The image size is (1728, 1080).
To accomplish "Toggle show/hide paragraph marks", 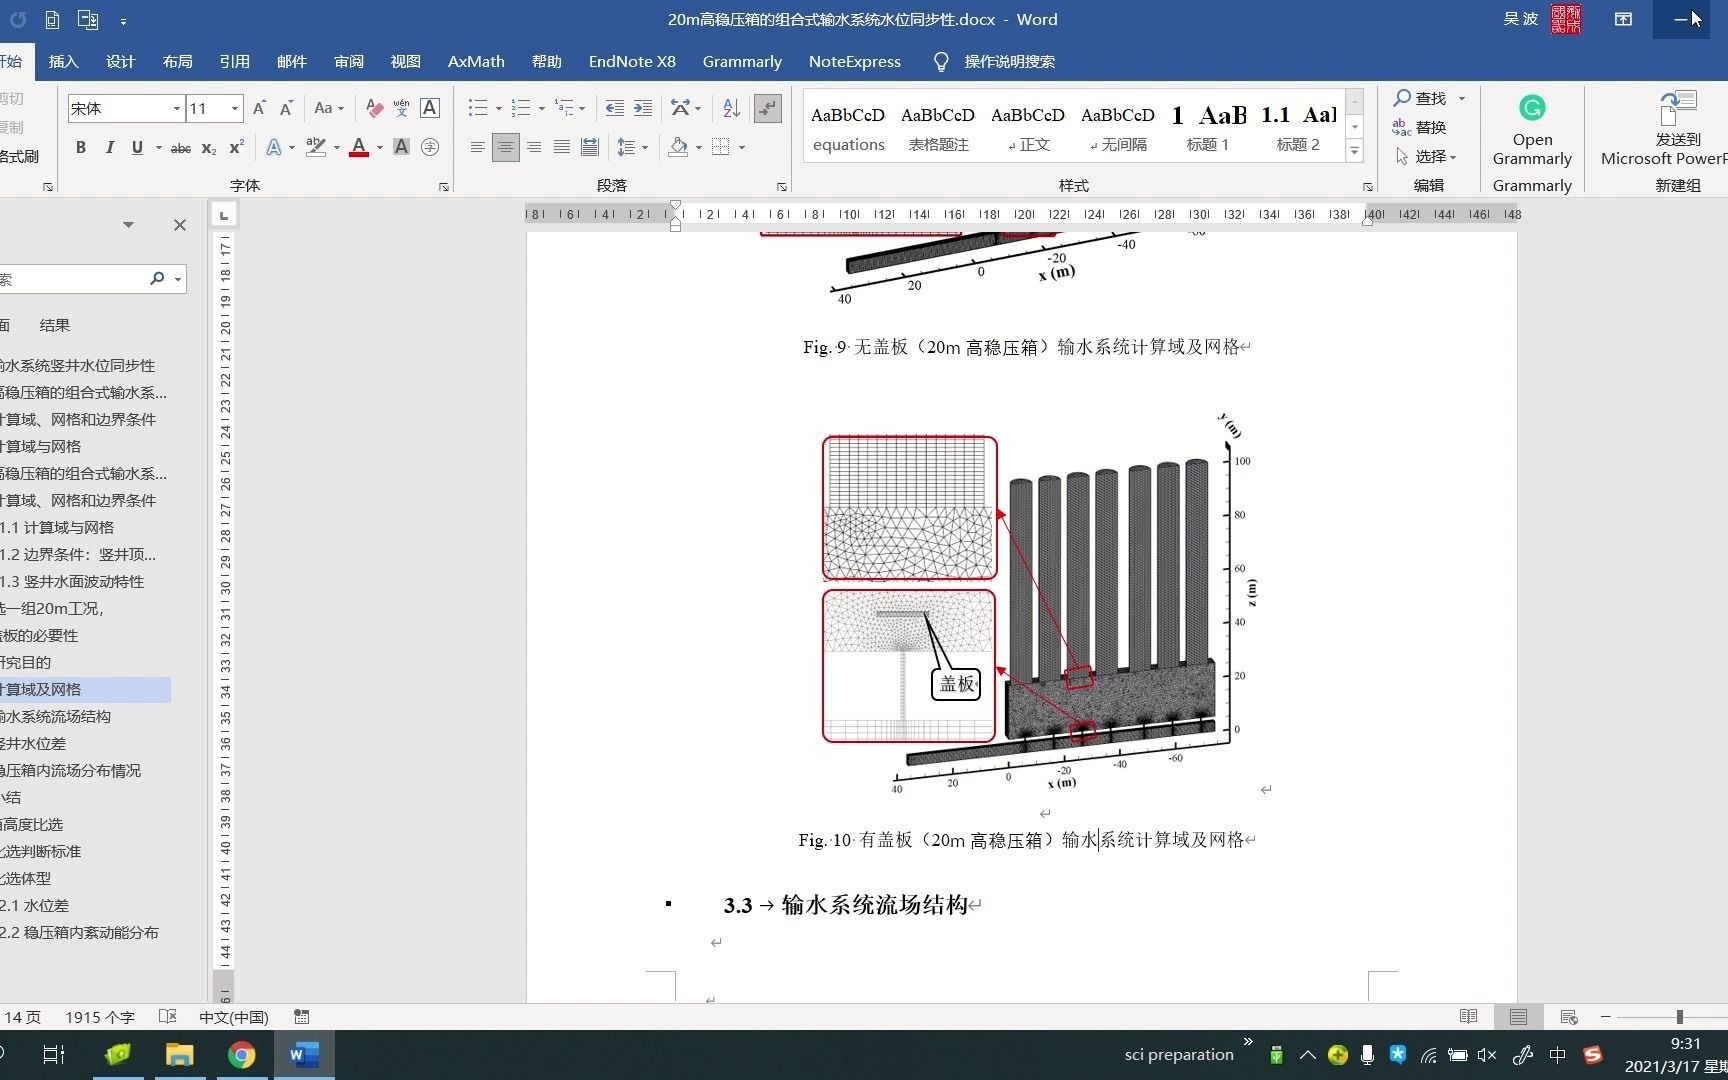I will pos(768,108).
